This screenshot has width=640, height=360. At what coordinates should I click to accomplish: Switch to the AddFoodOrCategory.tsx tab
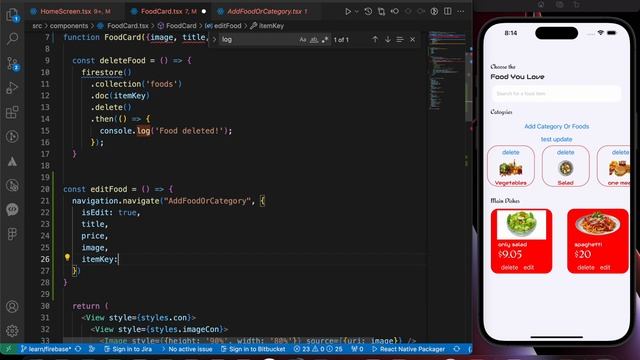pos(263,11)
